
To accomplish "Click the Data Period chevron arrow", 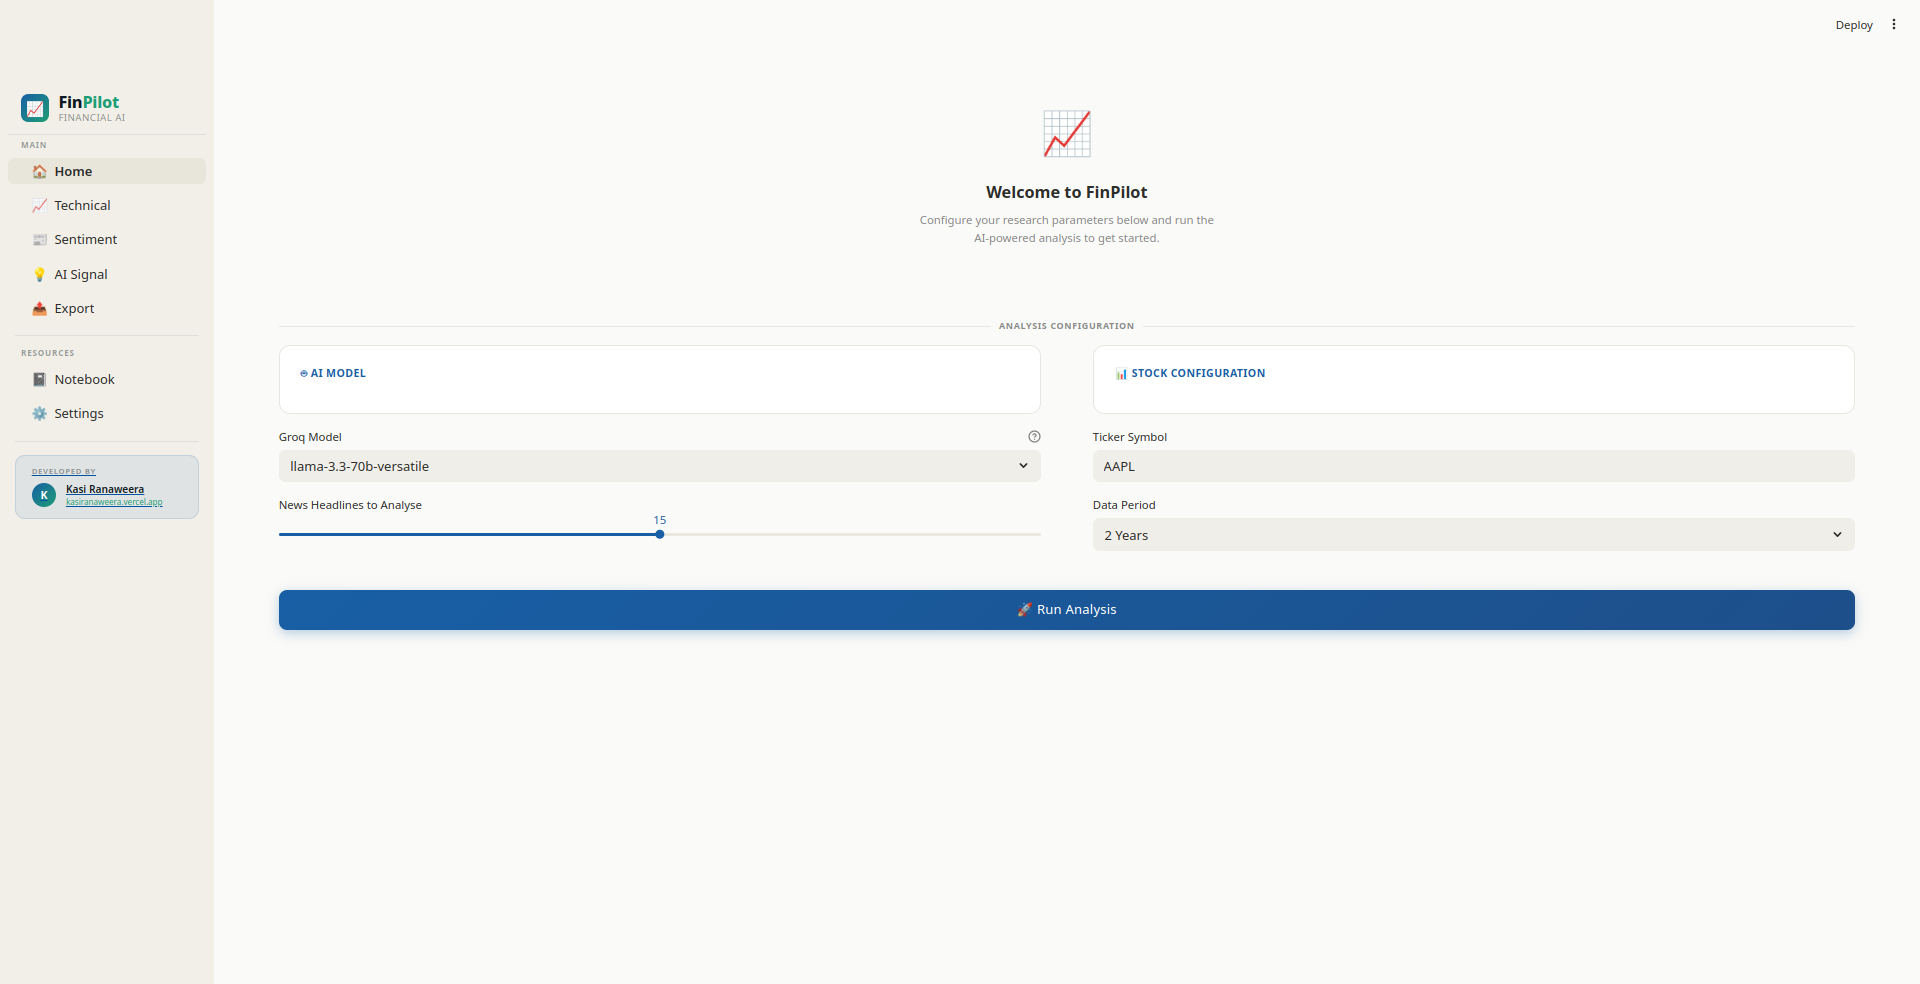I will (x=1837, y=535).
